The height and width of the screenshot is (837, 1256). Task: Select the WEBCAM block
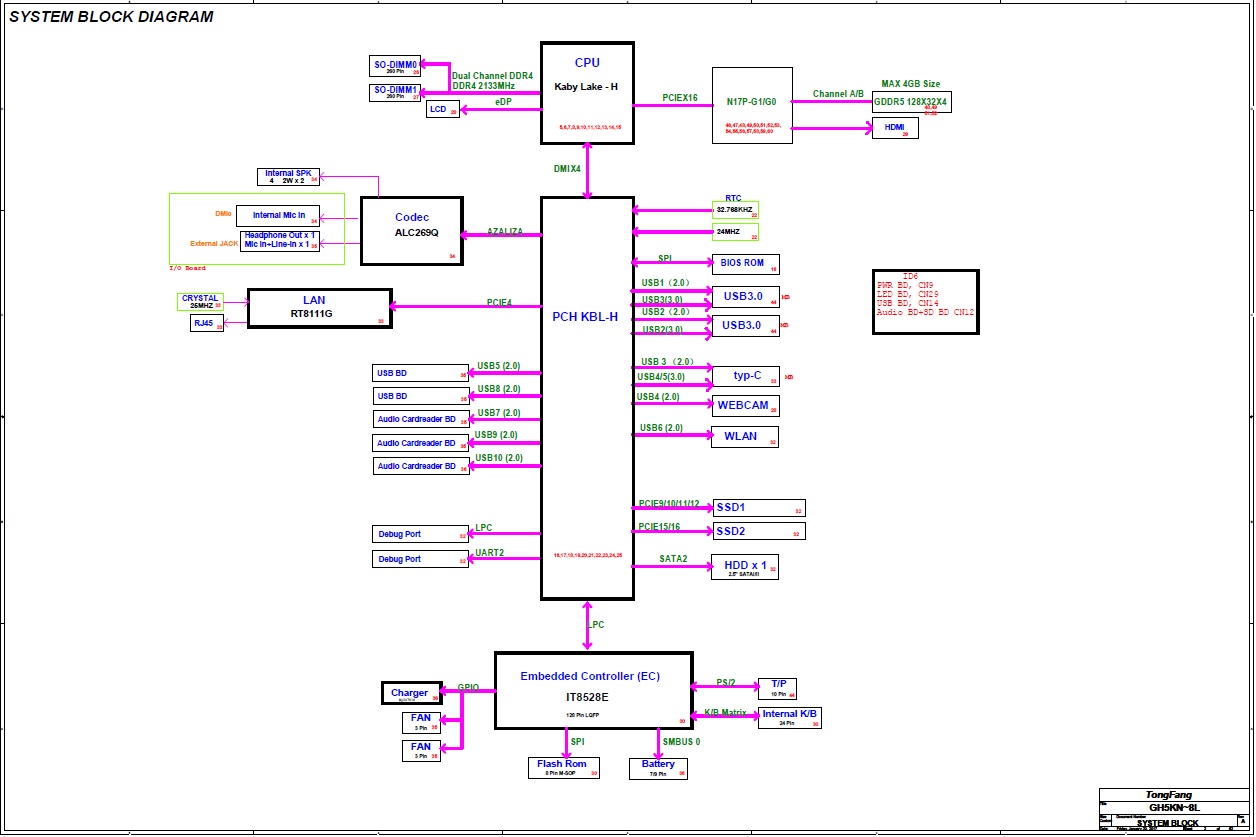745,405
